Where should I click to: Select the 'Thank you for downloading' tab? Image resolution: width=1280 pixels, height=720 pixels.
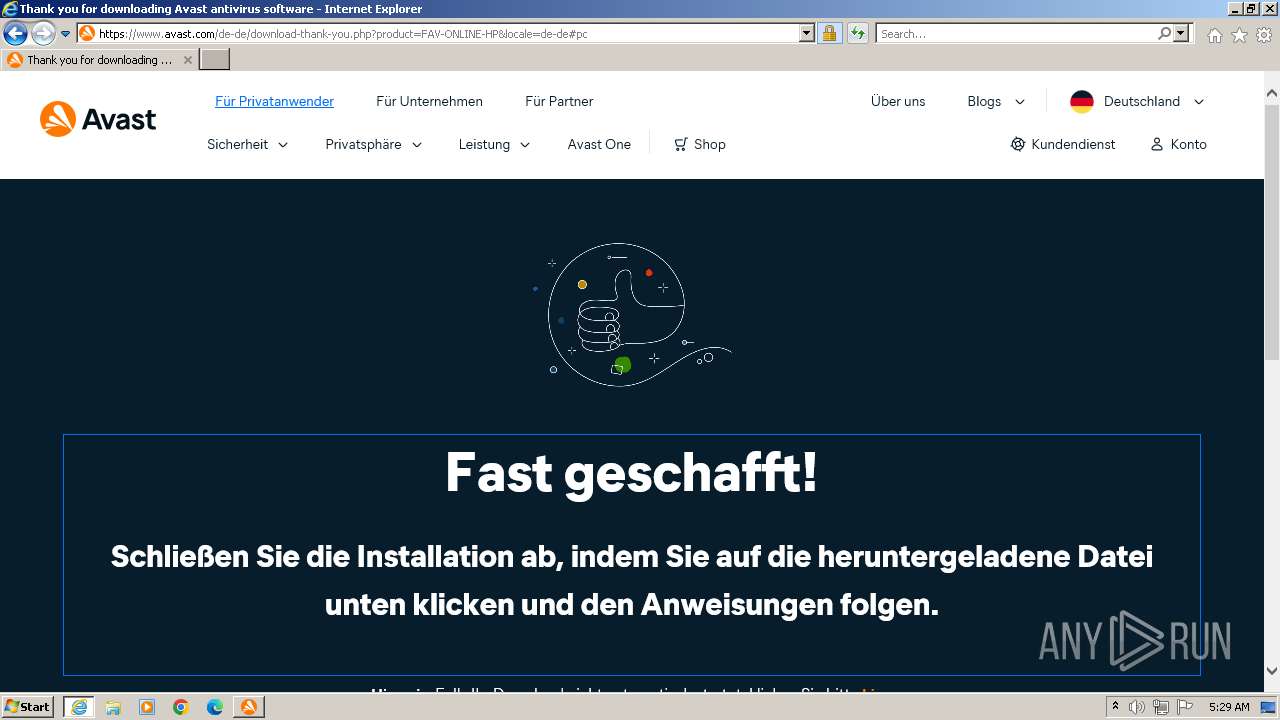pyautogui.click(x=99, y=60)
